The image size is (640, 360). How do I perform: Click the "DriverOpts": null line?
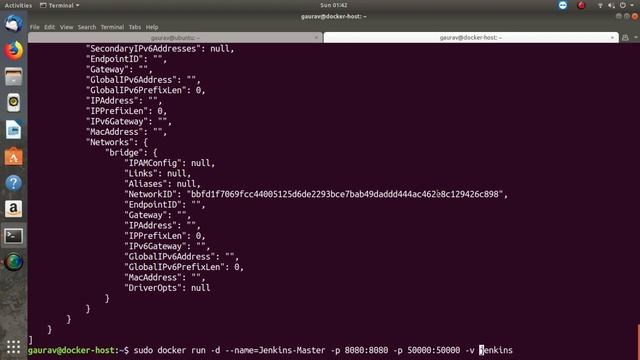click(x=167, y=288)
